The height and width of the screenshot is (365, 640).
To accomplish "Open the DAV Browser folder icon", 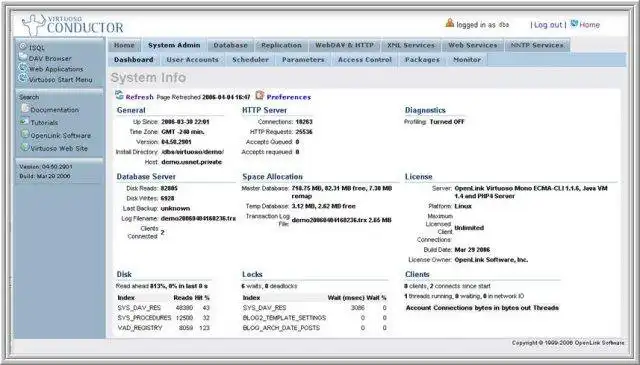I will (23, 57).
